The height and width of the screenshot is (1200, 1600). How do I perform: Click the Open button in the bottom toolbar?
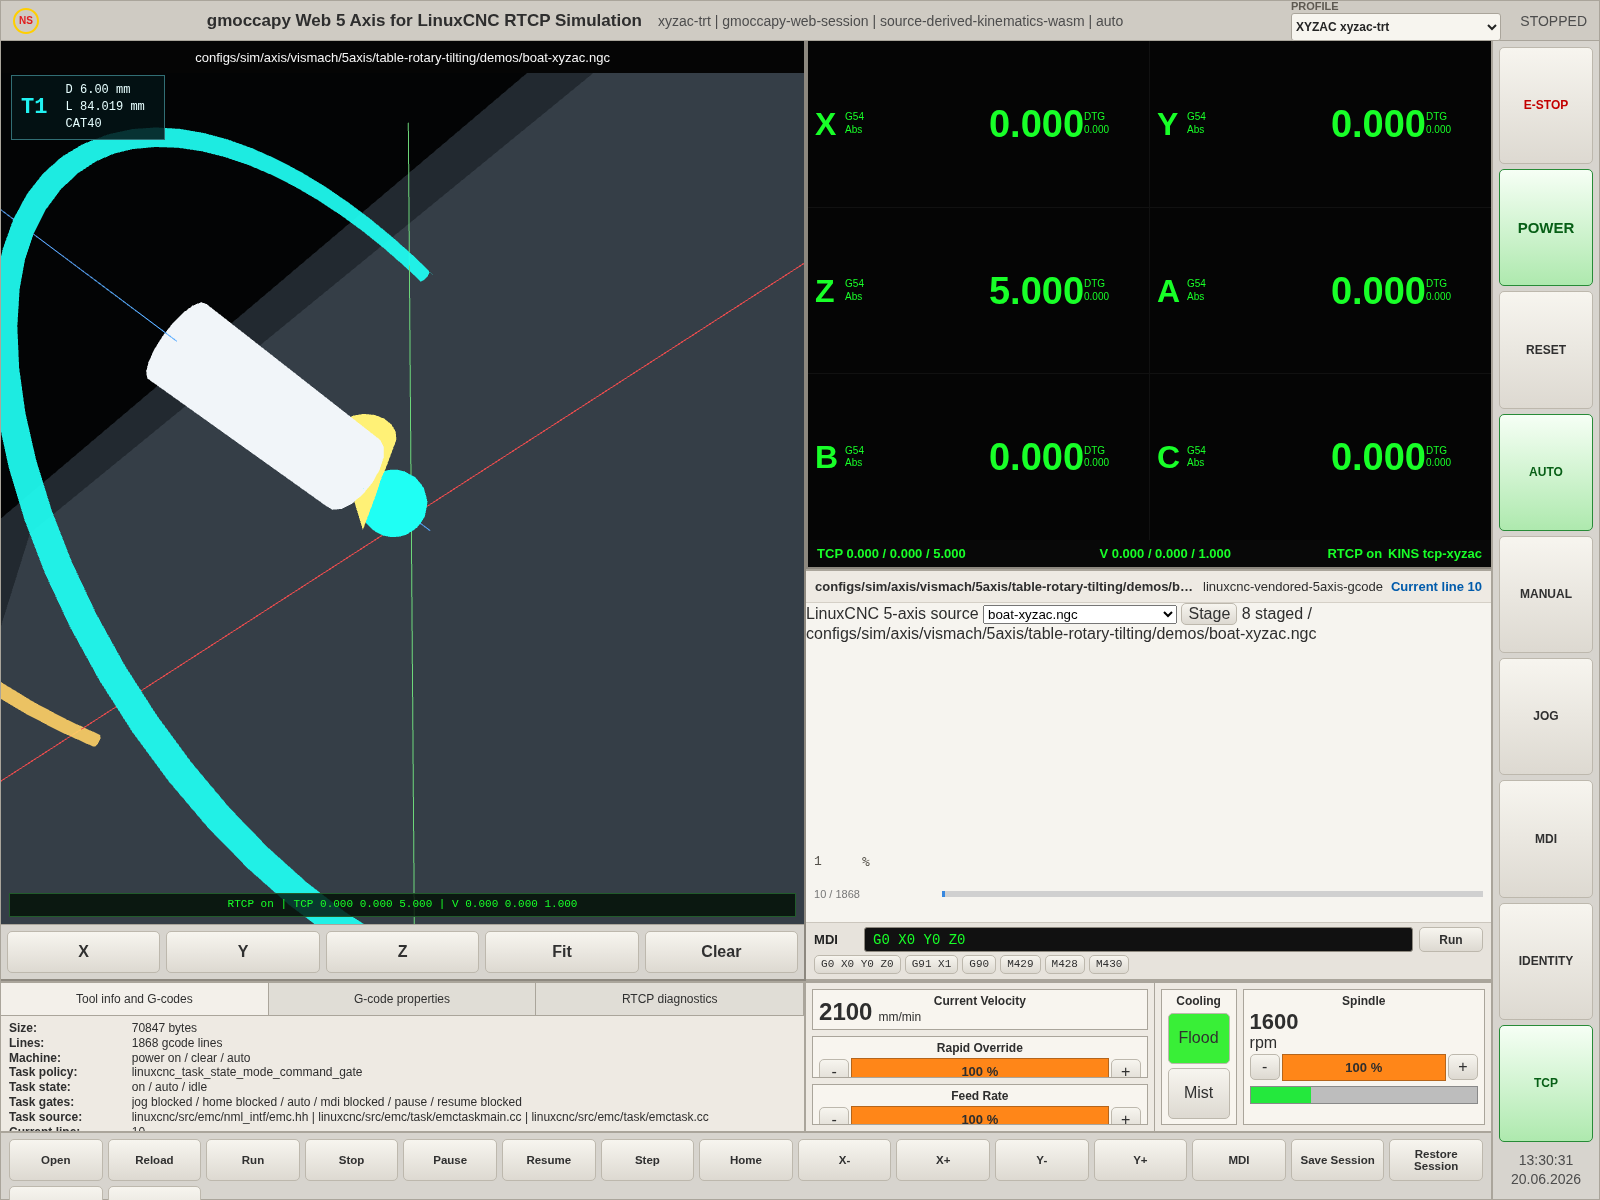[56, 1160]
